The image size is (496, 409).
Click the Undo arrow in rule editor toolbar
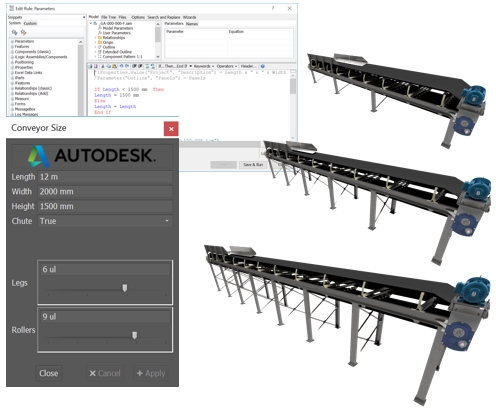click(x=121, y=66)
